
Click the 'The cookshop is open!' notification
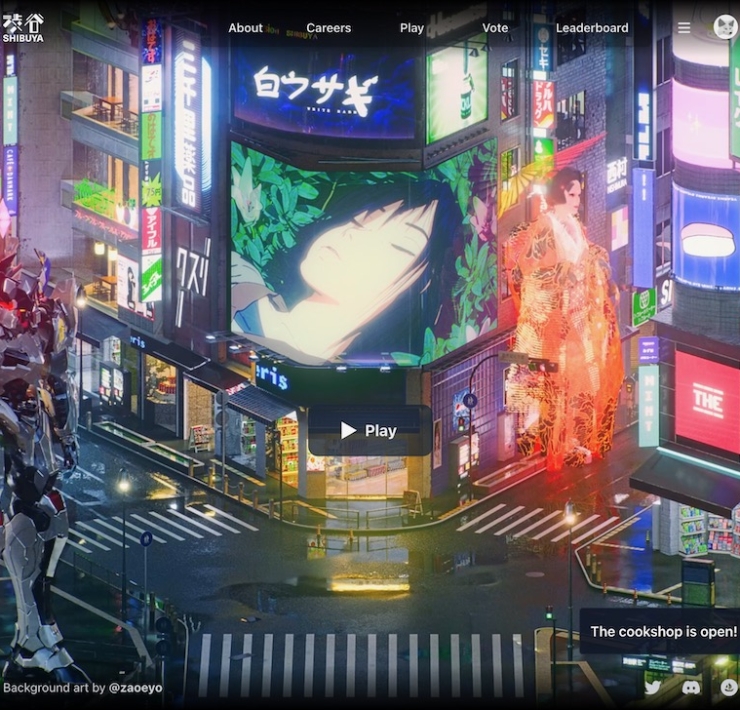(662, 631)
